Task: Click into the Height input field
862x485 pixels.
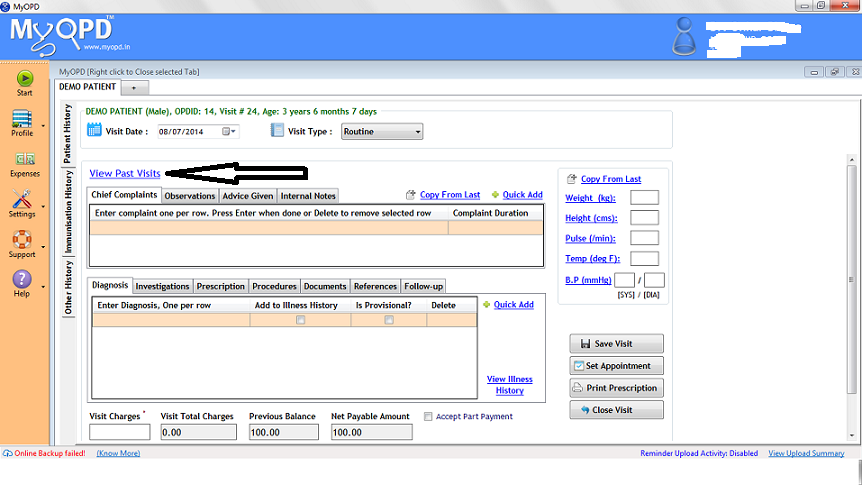Action: click(x=644, y=218)
